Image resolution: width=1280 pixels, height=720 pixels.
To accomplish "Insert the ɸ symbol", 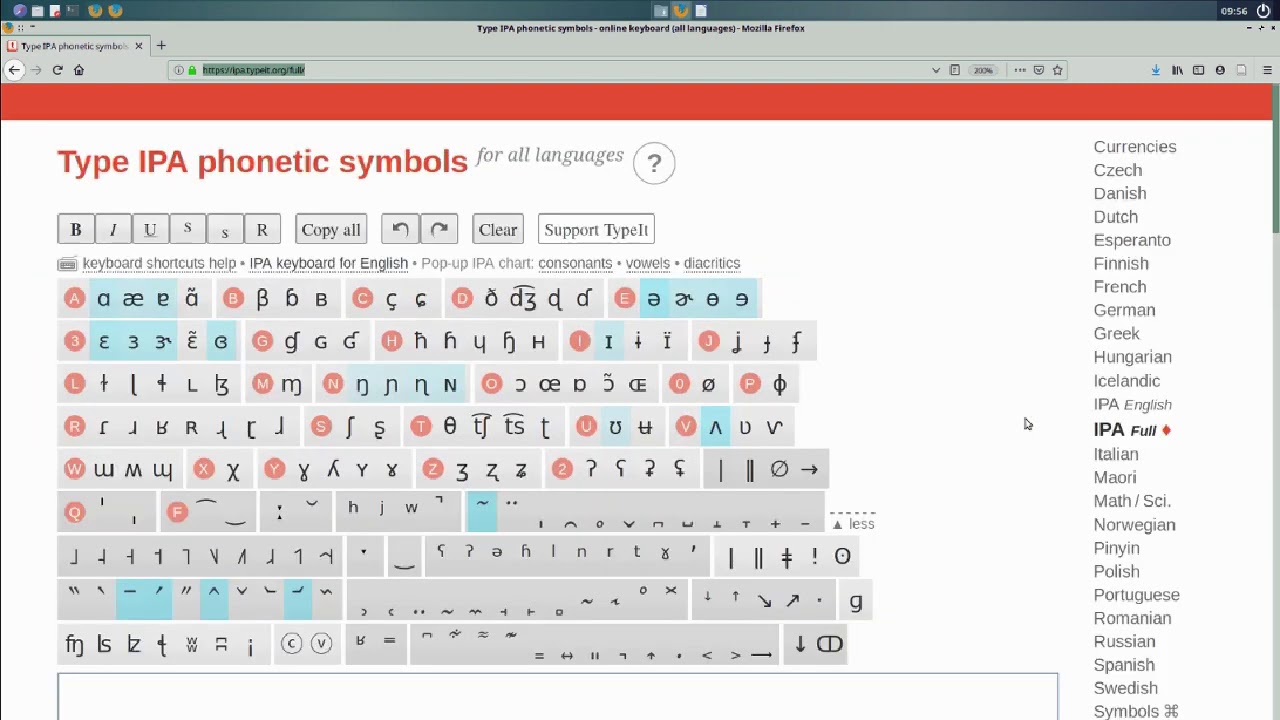I will tap(779, 384).
